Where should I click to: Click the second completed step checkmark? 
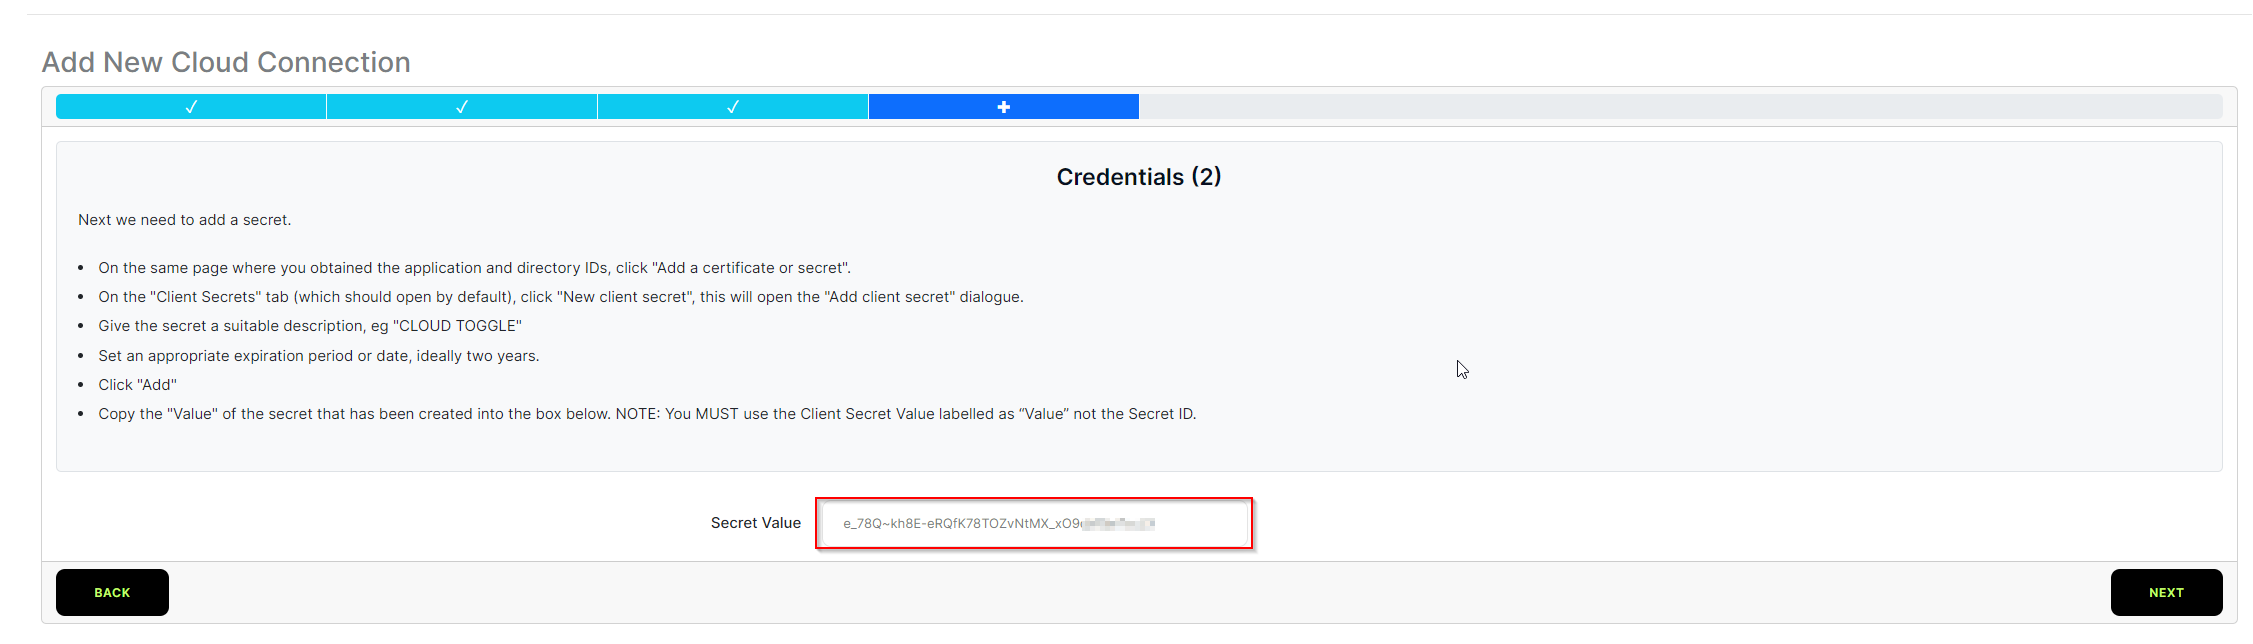[x=462, y=107]
